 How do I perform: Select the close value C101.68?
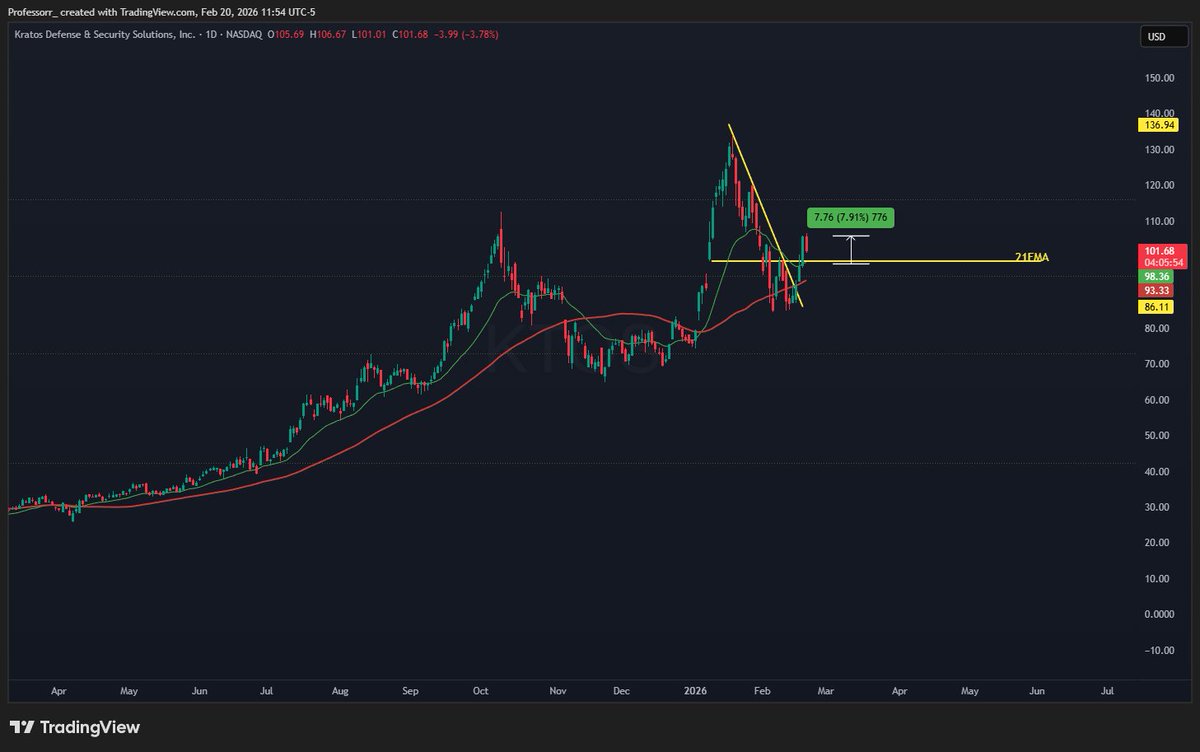(x=410, y=34)
